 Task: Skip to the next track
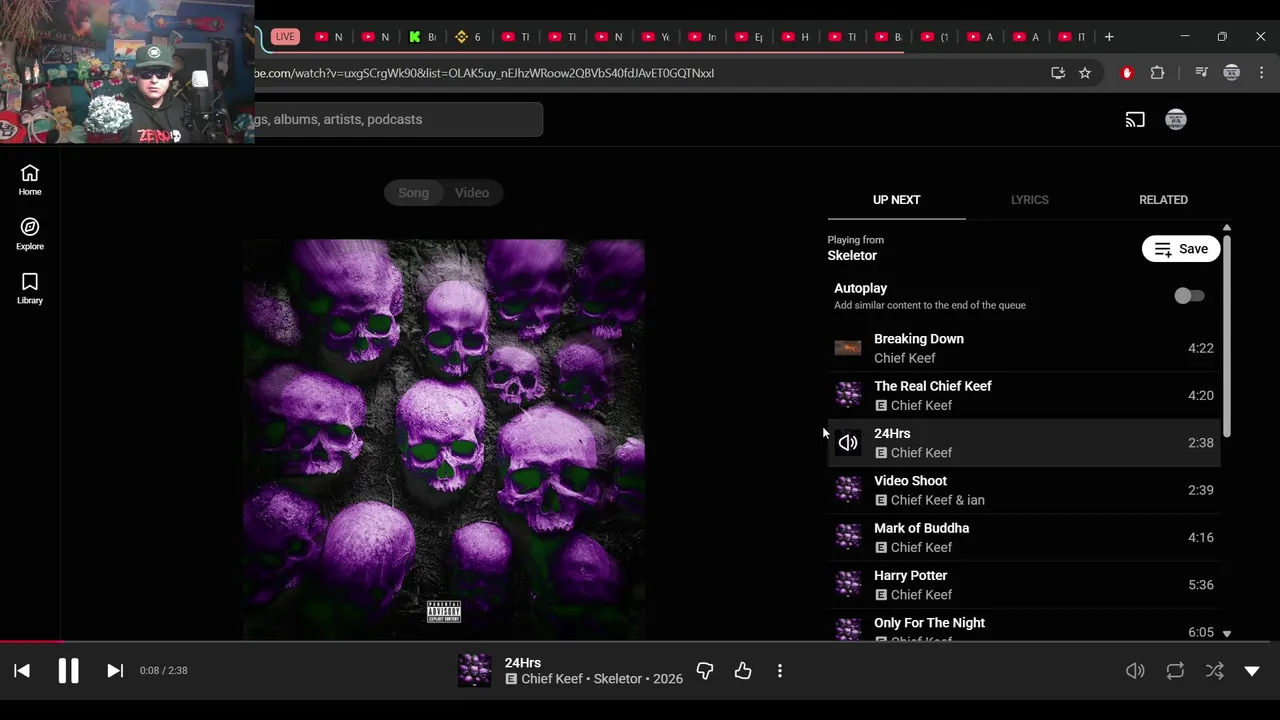click(x=115, y=671)
